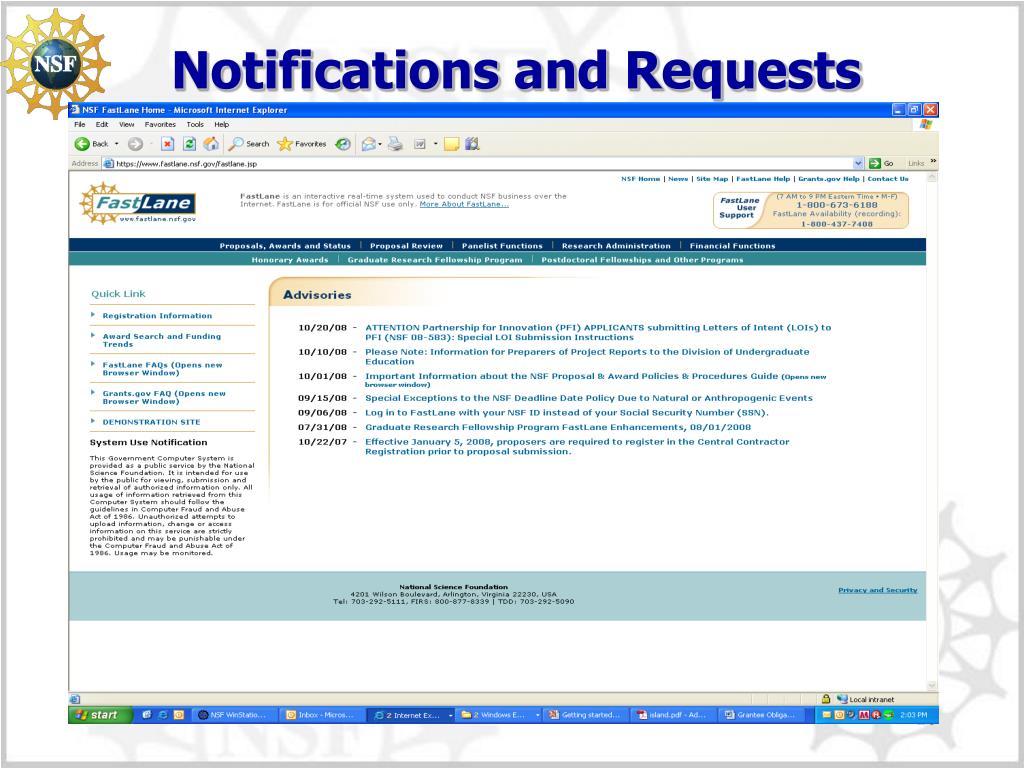Screen dimensions: 1024x768
Task: Click Award Search and Funding Trends link
Action: (x=161, y=340)
